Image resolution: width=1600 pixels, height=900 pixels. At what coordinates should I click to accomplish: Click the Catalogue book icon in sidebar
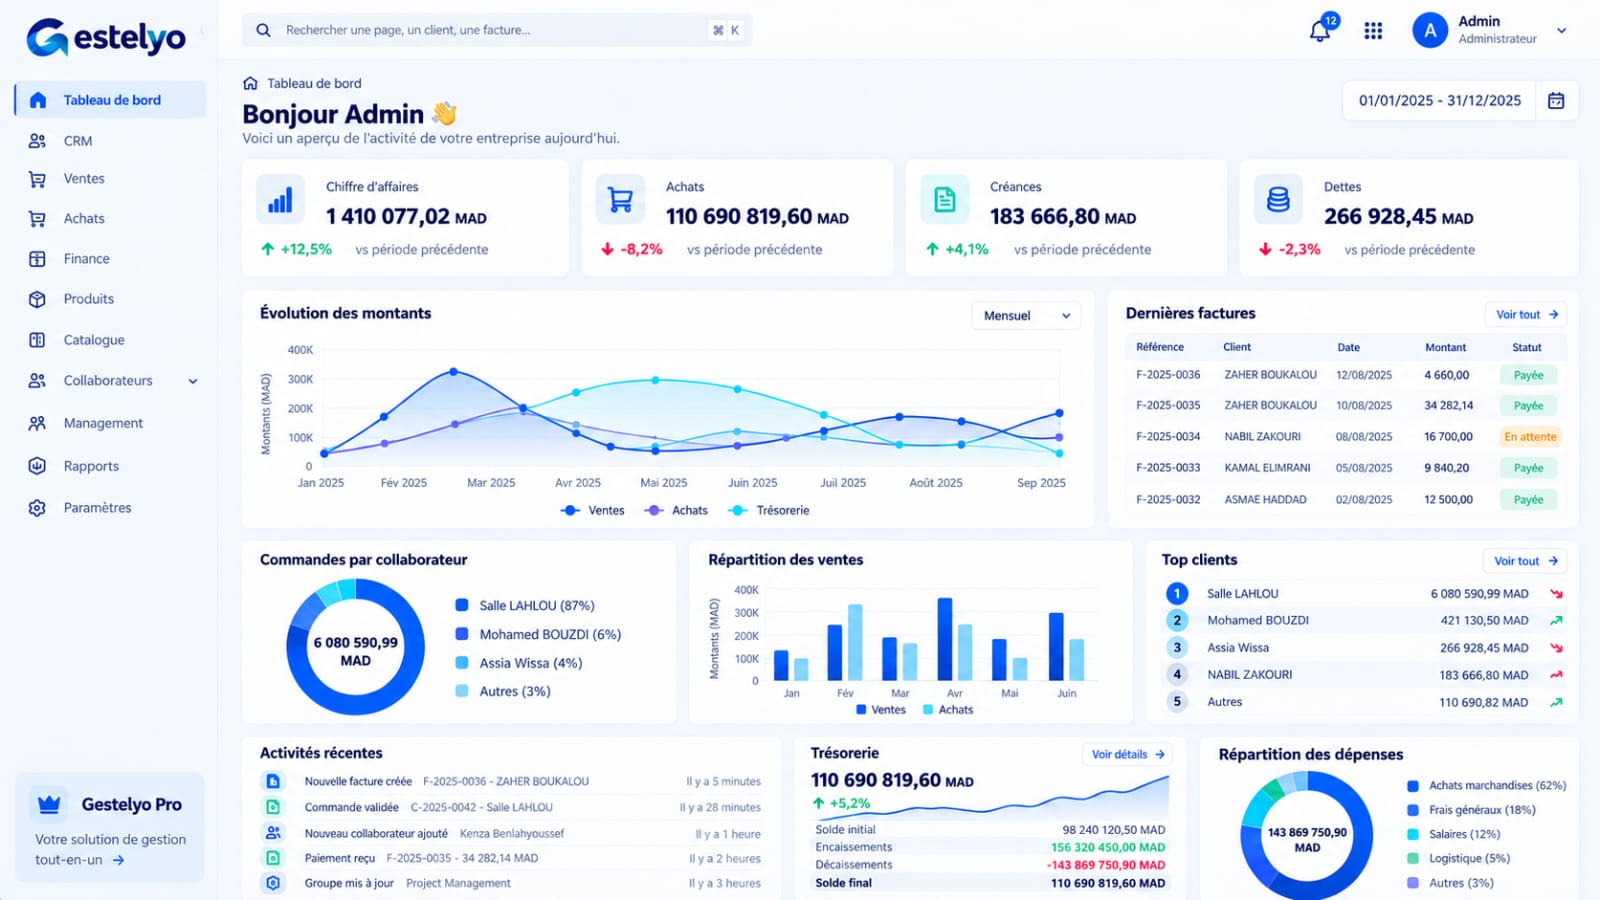click(x=37, y=340)
